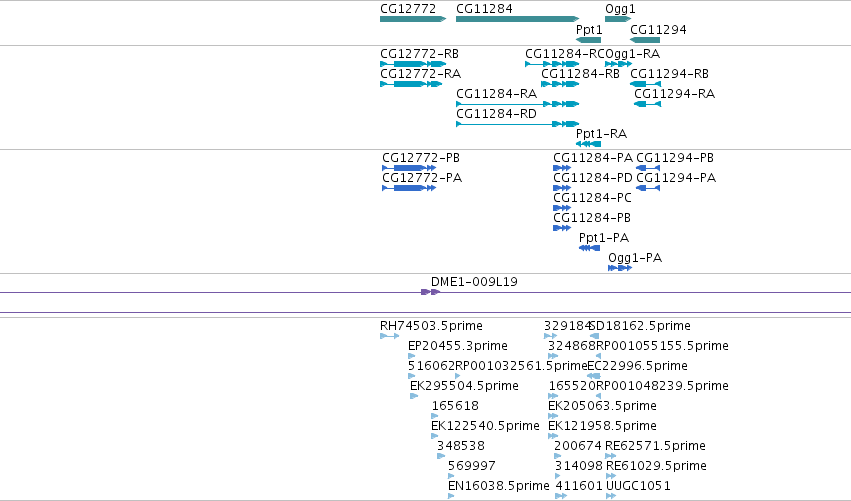
Task: Click the EC22996.5prime EST glyph
Action: (594, 376)
